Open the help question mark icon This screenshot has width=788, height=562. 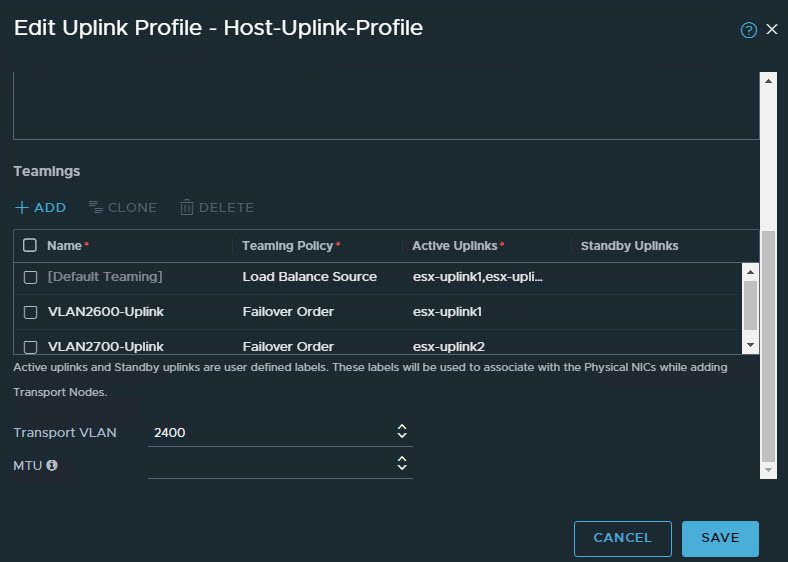coord(748,30)
